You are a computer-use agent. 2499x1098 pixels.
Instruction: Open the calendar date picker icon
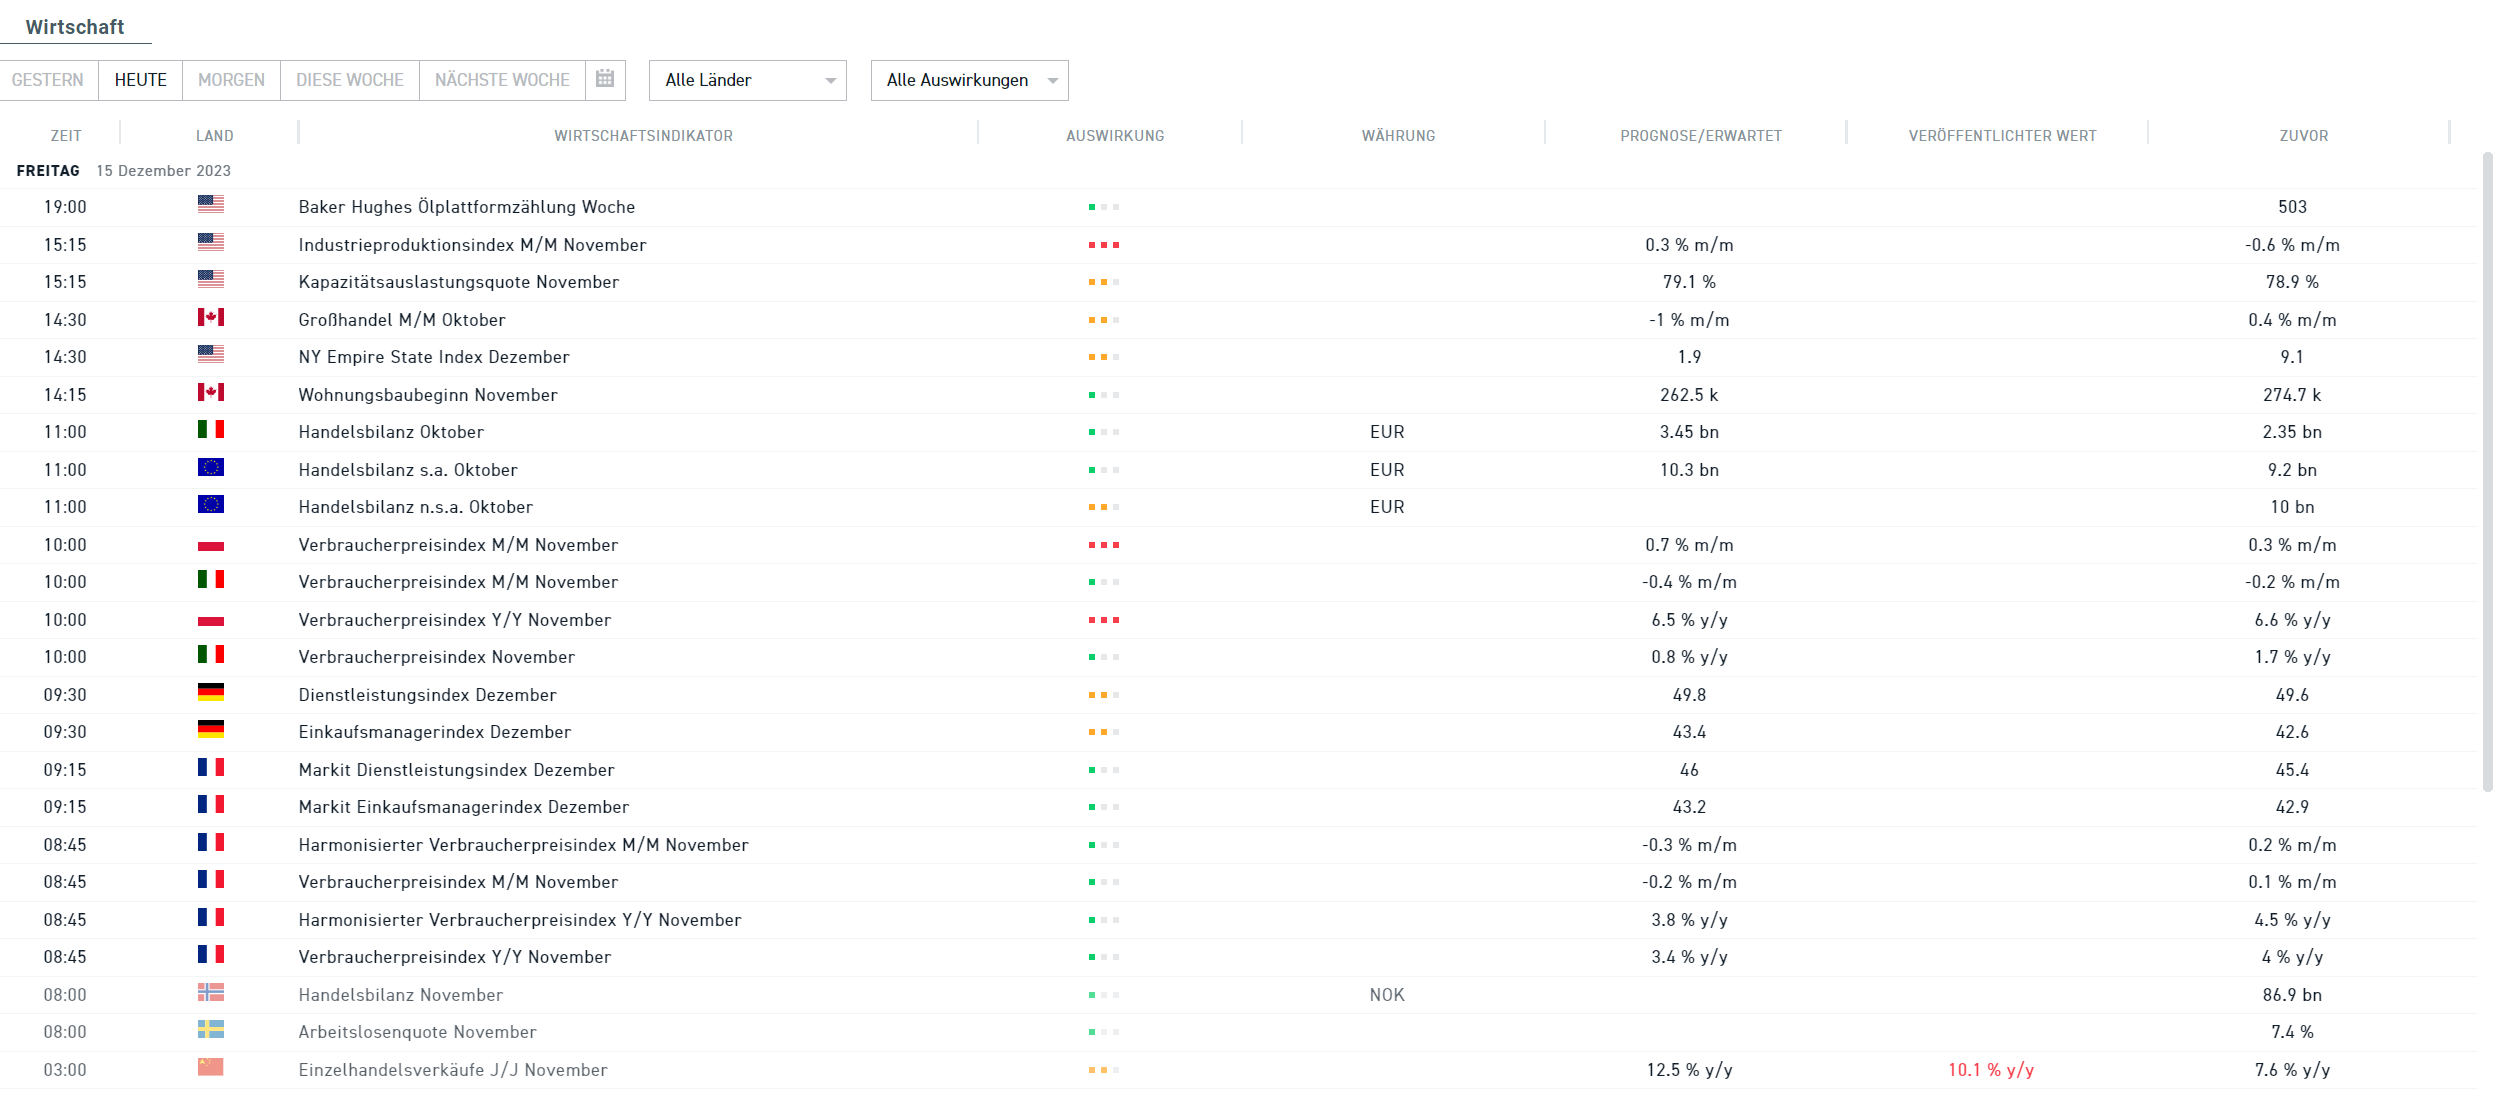605,79
